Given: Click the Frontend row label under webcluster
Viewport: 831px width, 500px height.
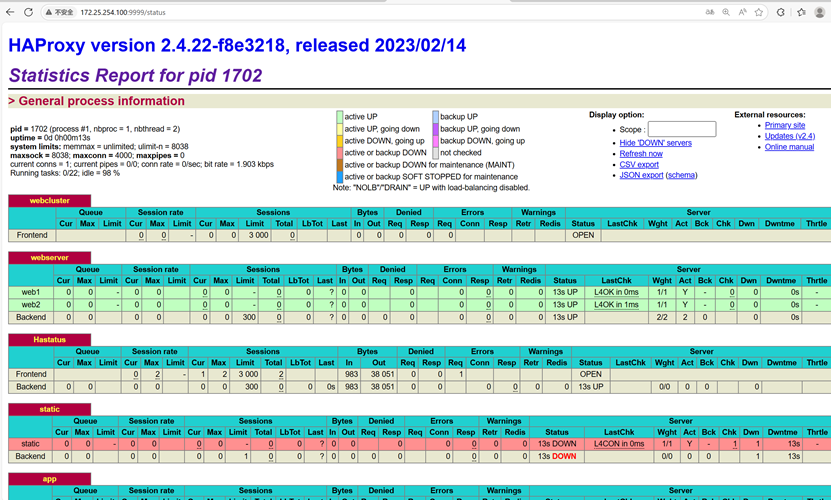Looking at the screenshot, I should (32, 235).
